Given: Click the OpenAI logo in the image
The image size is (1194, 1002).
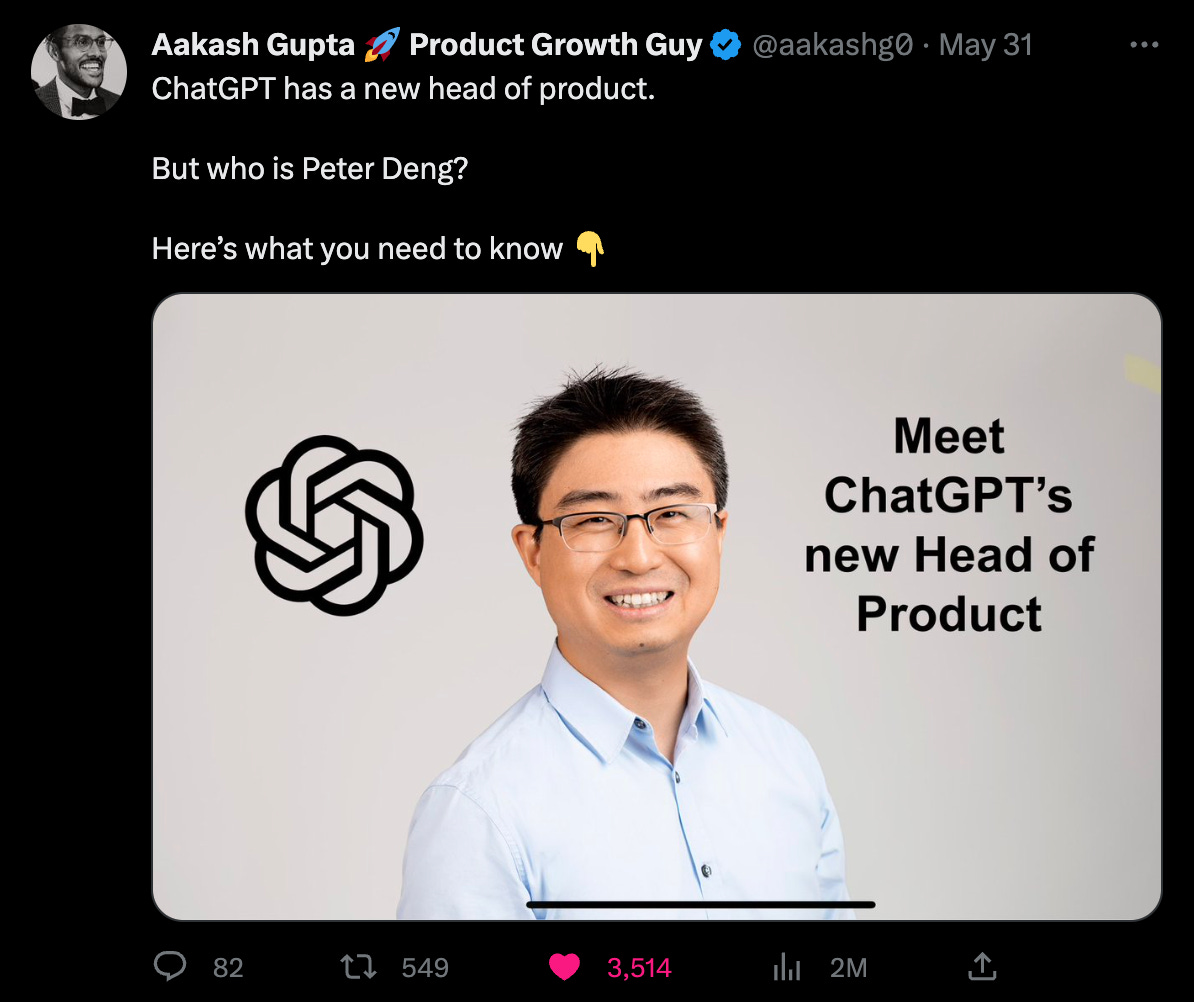Looking at the screenshot, I should [334, 525].
